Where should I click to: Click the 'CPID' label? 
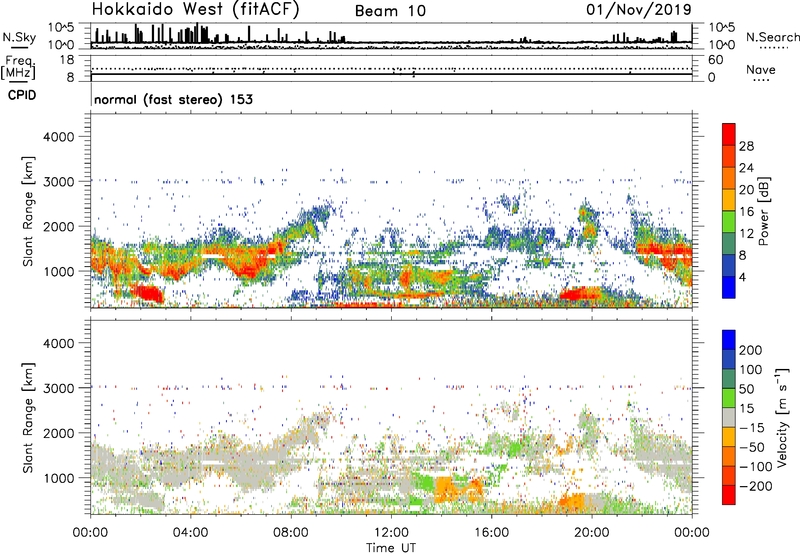click(x=22, y=95)
